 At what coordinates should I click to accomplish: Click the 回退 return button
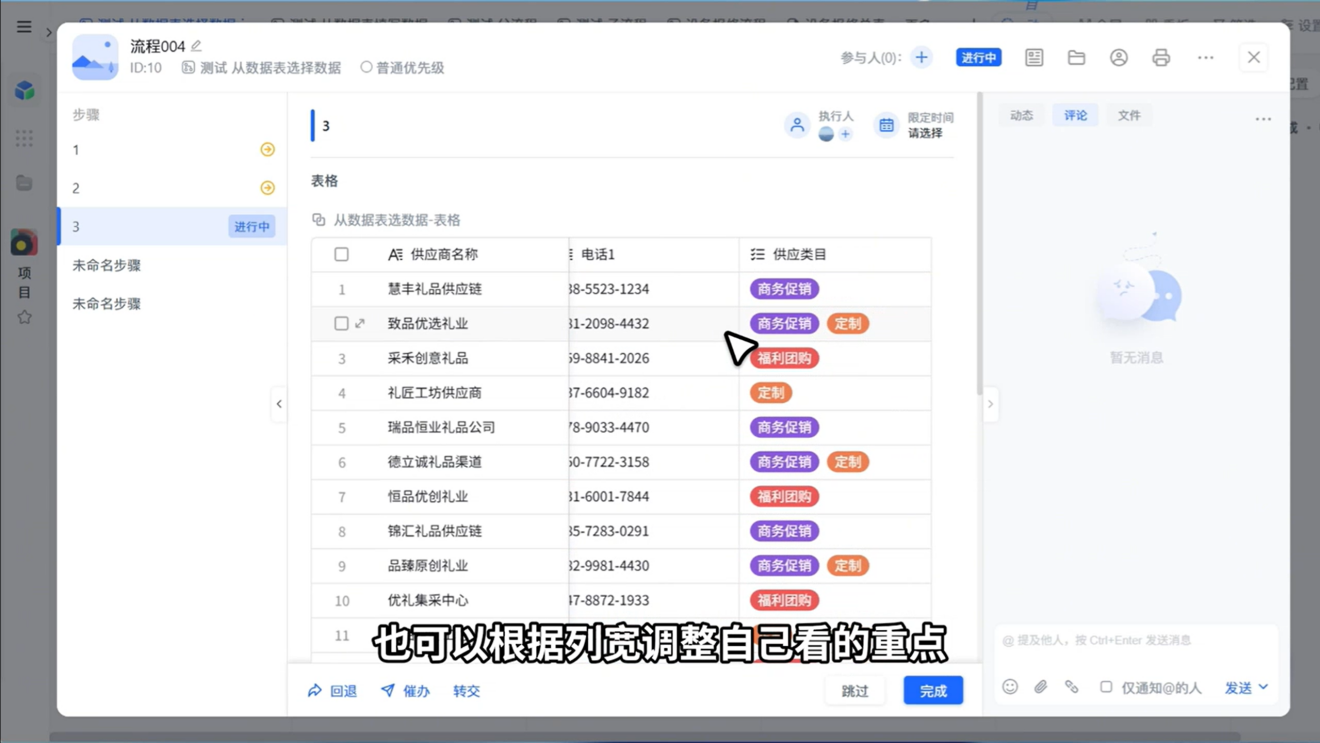[x=332, y=691]
